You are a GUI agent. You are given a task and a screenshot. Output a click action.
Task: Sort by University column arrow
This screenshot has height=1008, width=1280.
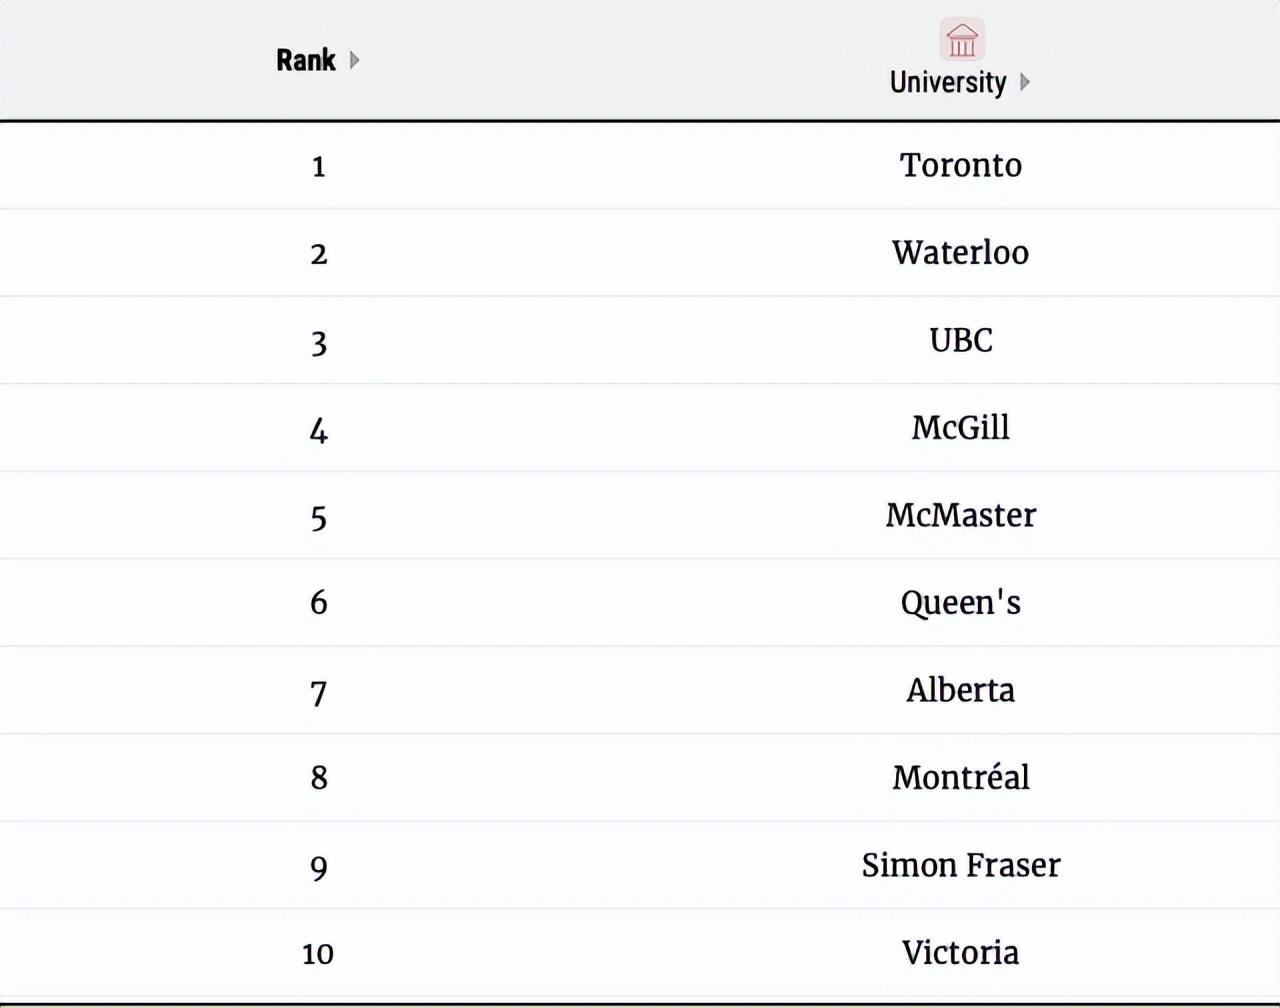pos(1025,82)
